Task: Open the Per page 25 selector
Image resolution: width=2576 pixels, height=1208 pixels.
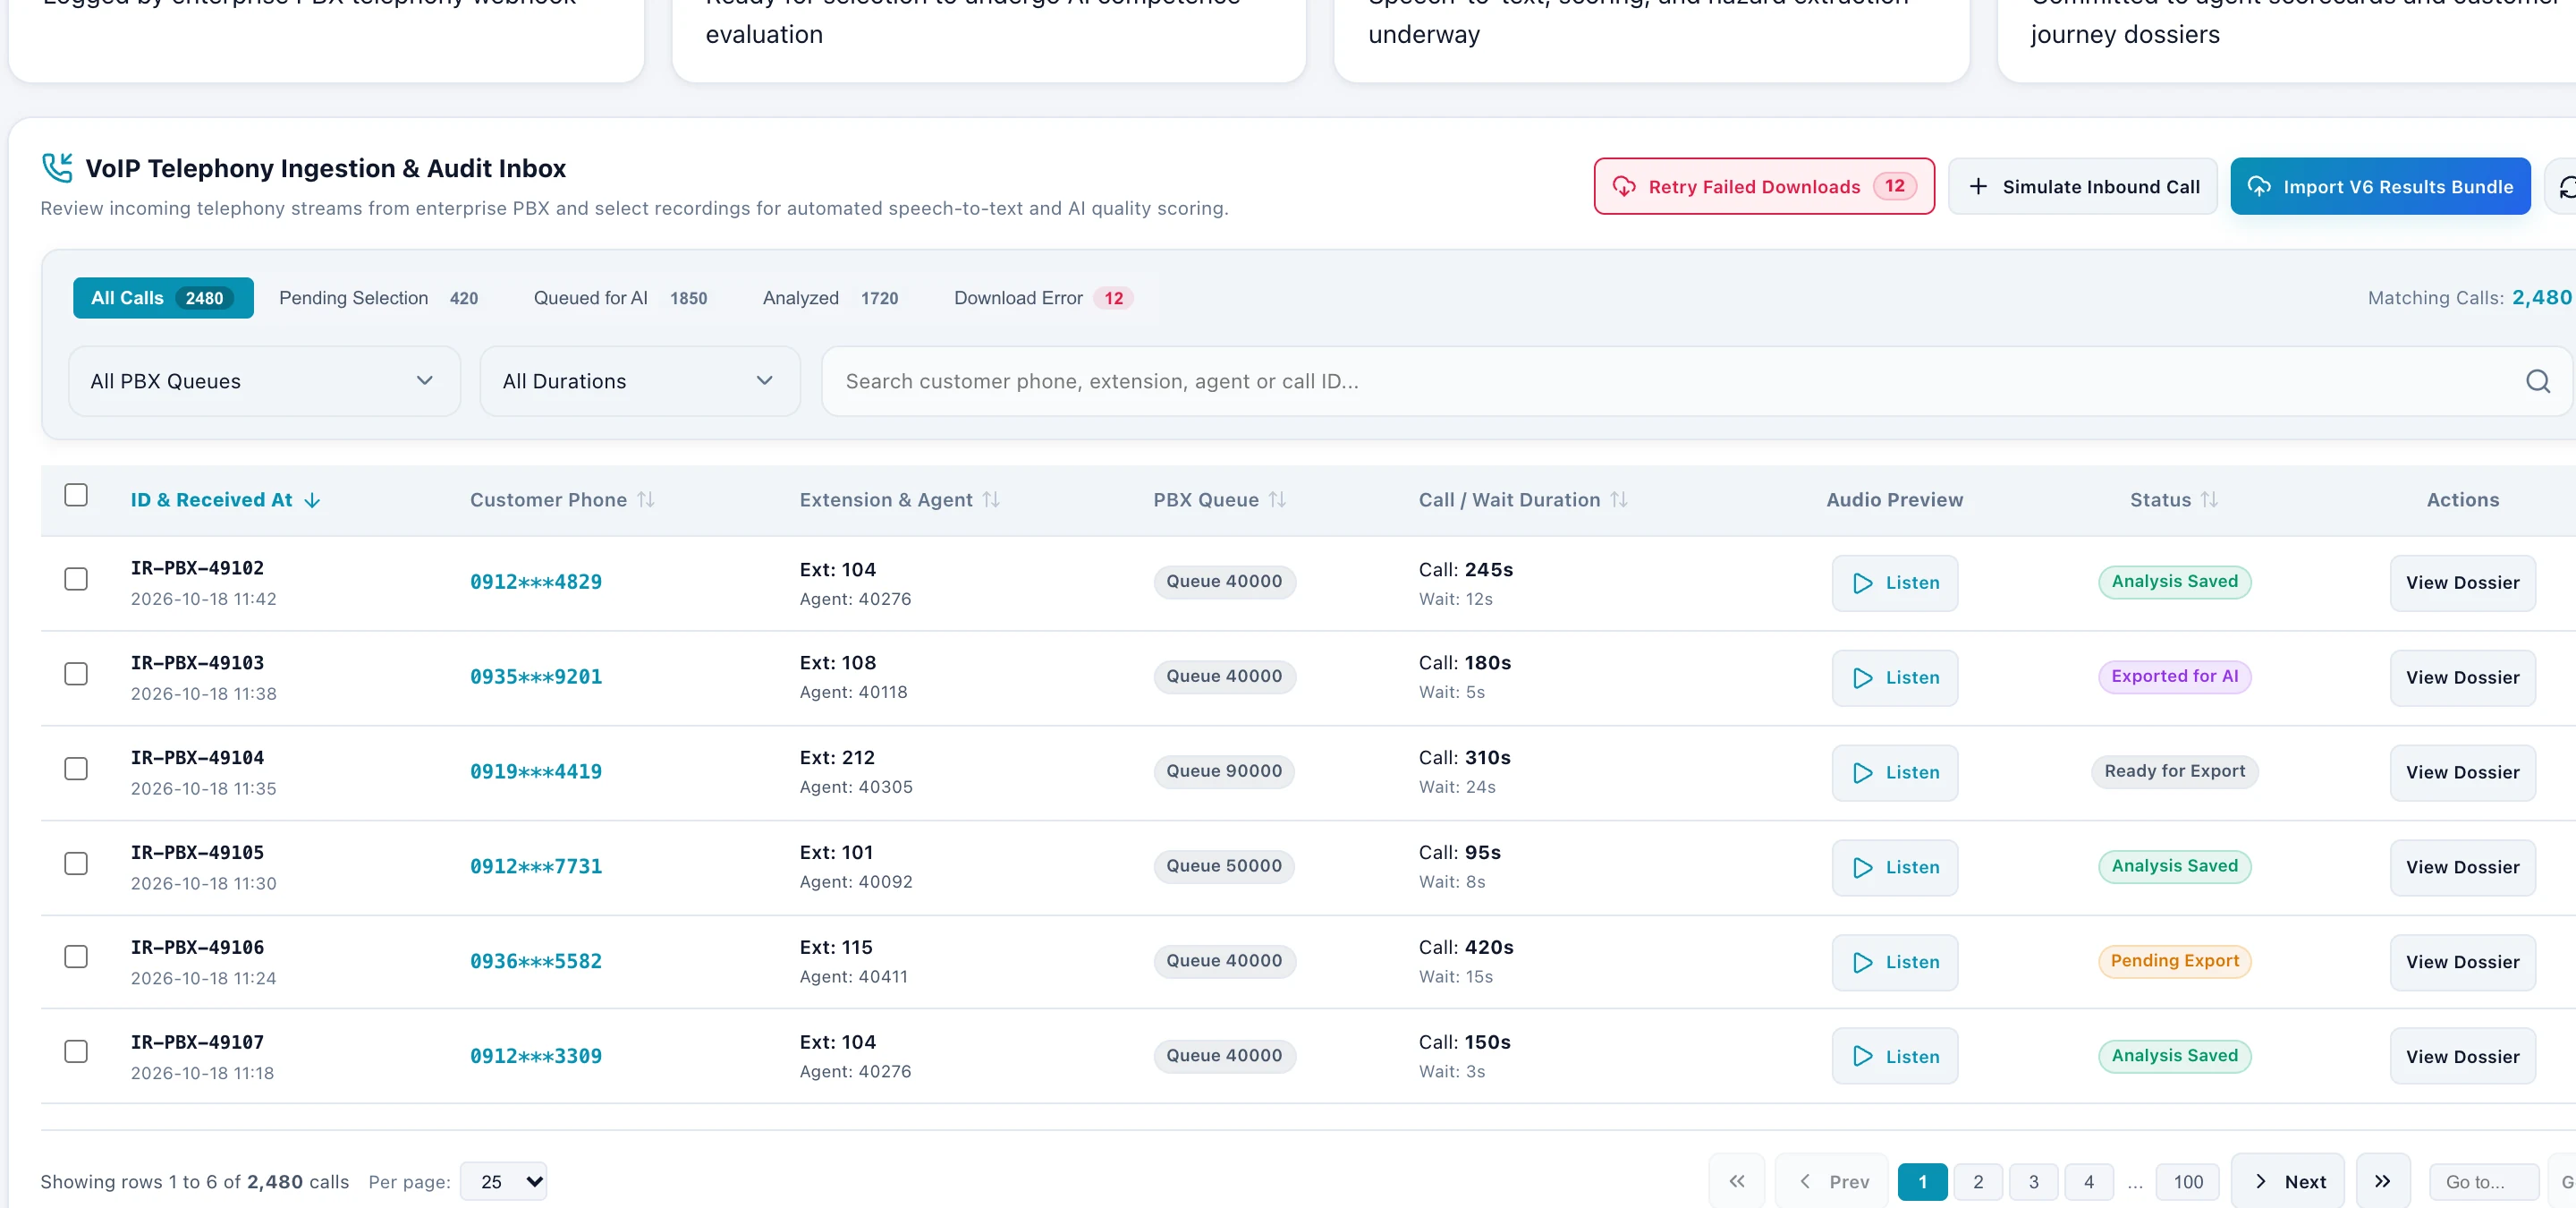Action: point(503,1181)
